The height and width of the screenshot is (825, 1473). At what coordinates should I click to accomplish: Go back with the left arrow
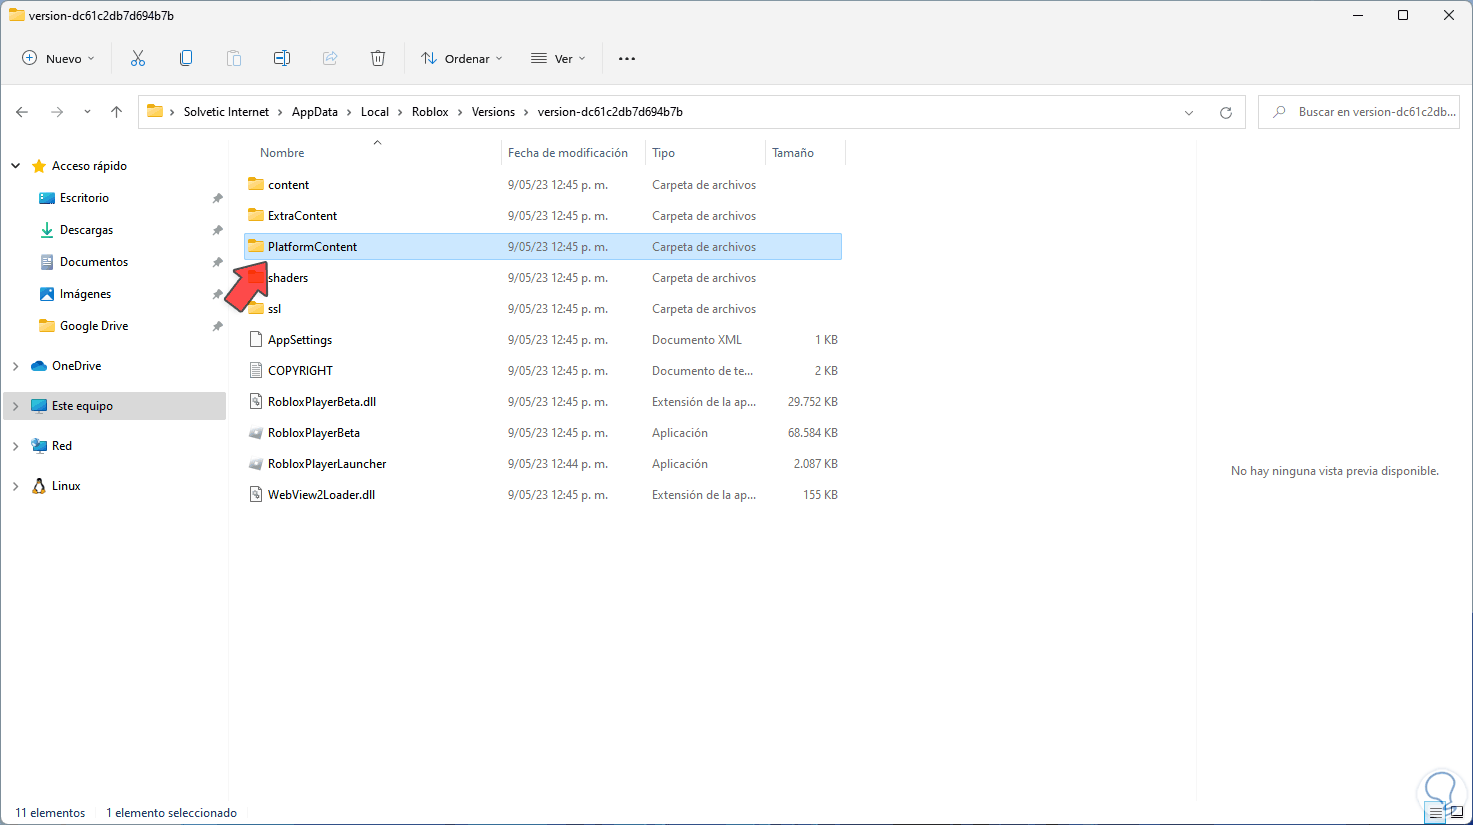(x=22, y=112)
